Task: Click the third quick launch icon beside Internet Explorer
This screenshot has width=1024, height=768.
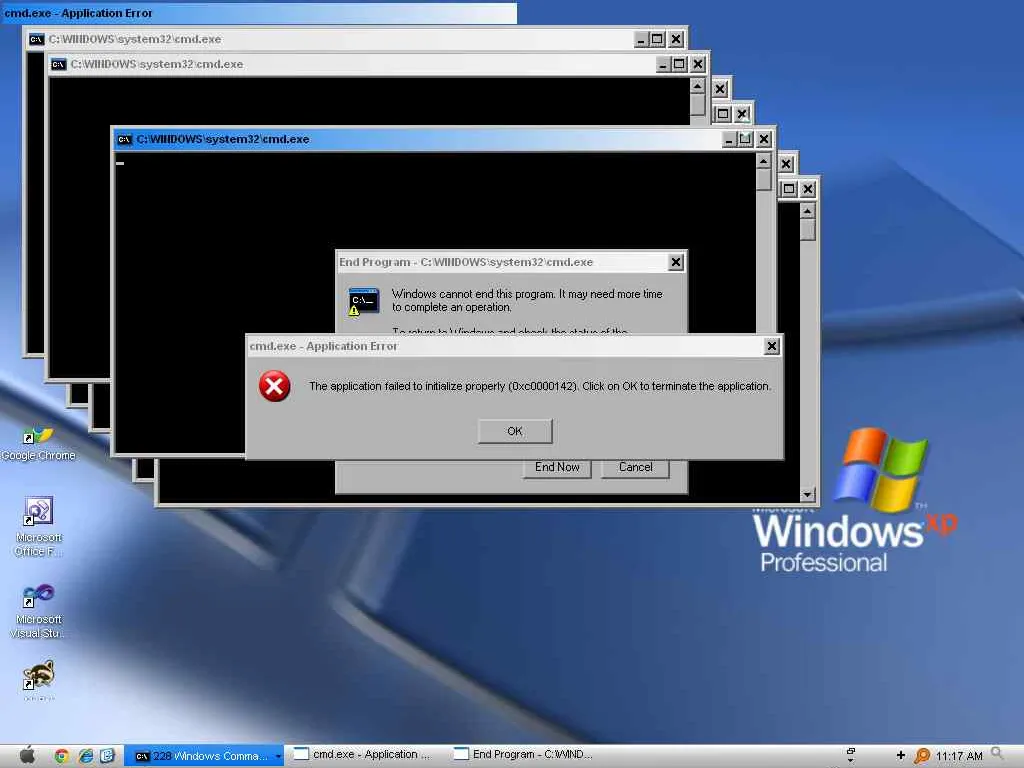Action: pyautogui.click(x=108, y=756)
